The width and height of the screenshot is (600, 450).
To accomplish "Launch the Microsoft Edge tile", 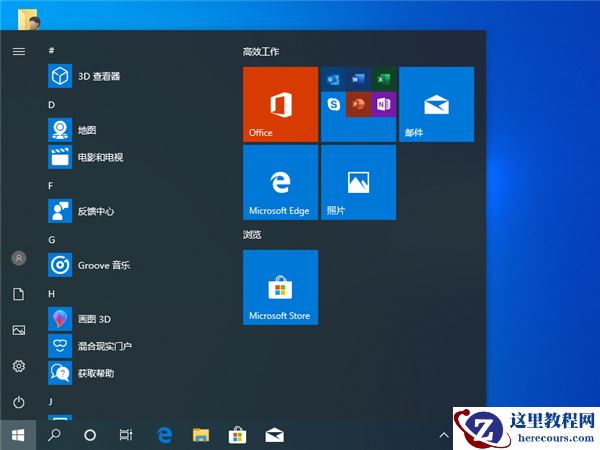I will [x=280, y=183].
